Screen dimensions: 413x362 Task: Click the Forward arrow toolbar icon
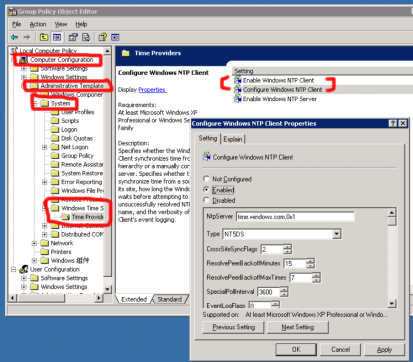click(27, 37)
